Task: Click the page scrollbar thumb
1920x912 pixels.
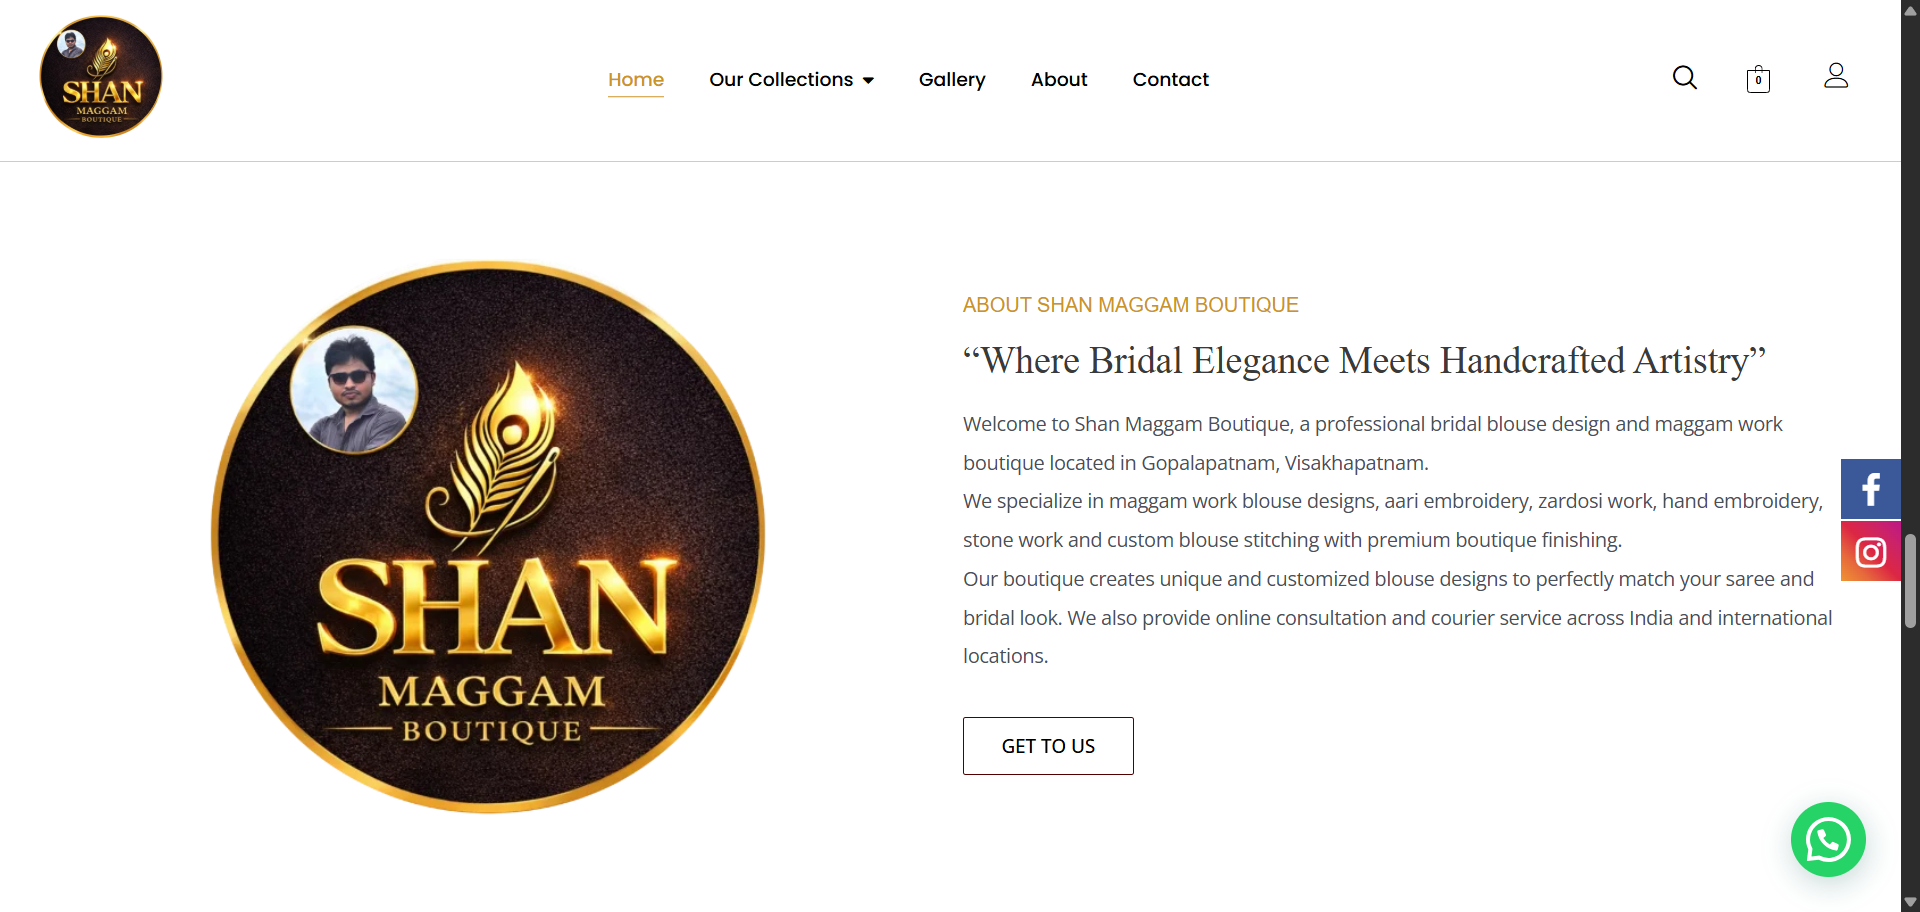Action: [1910, 581]
